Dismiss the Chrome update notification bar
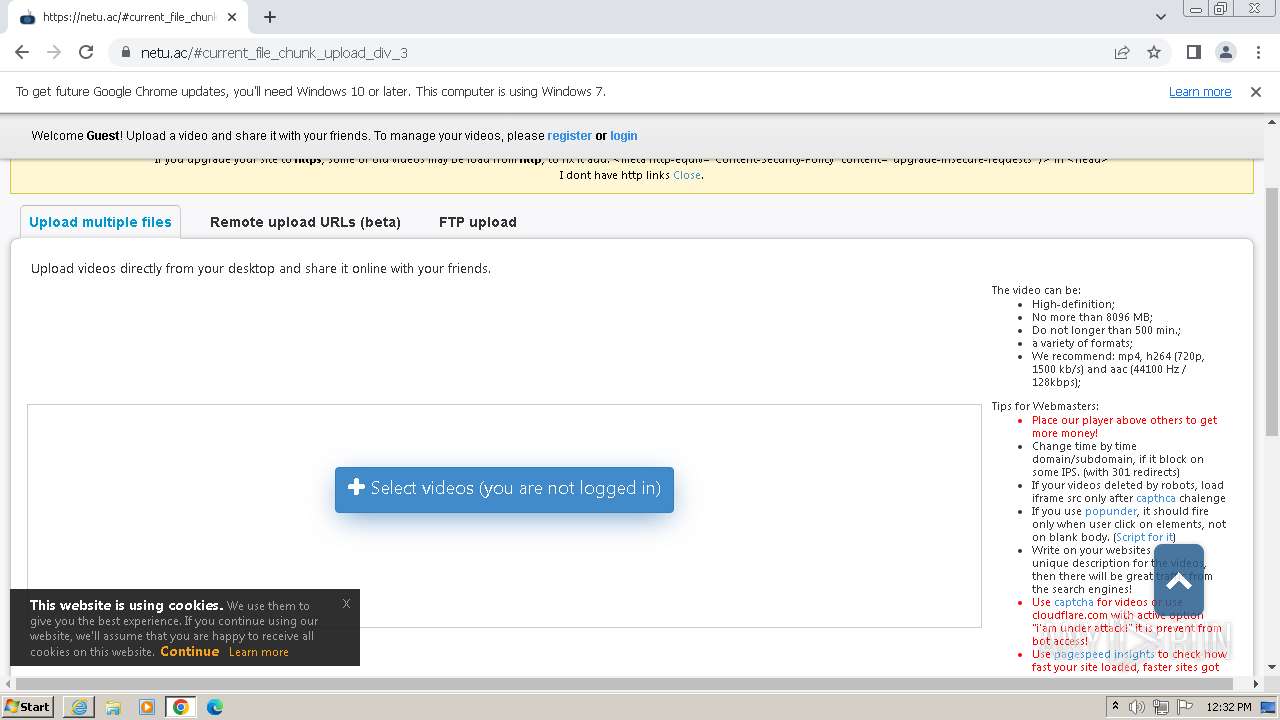Screen dimensions: 1280x720 (x=1256, y=92)
